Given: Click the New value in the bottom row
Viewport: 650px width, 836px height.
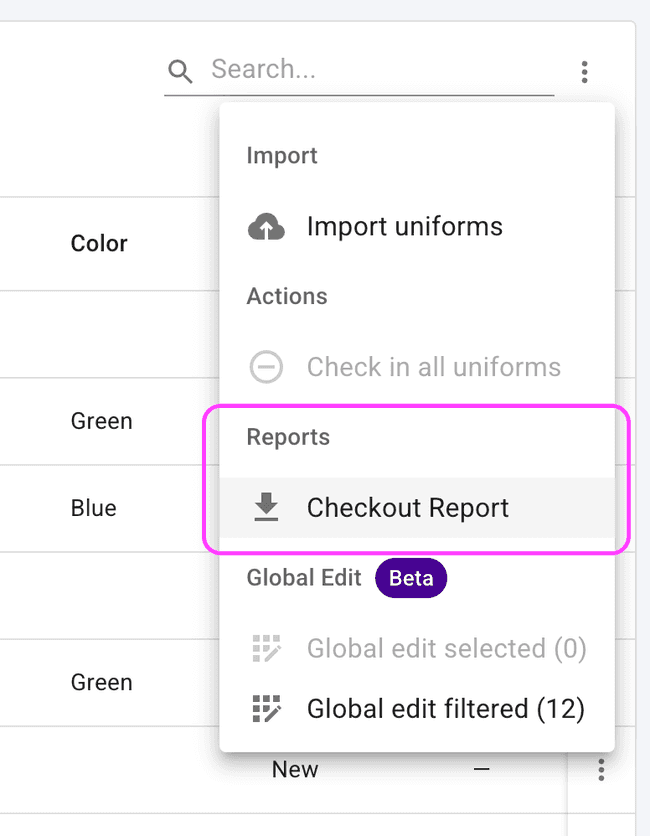Looking at the screenshot, I should pyautogui.click(x=295, y=770).
